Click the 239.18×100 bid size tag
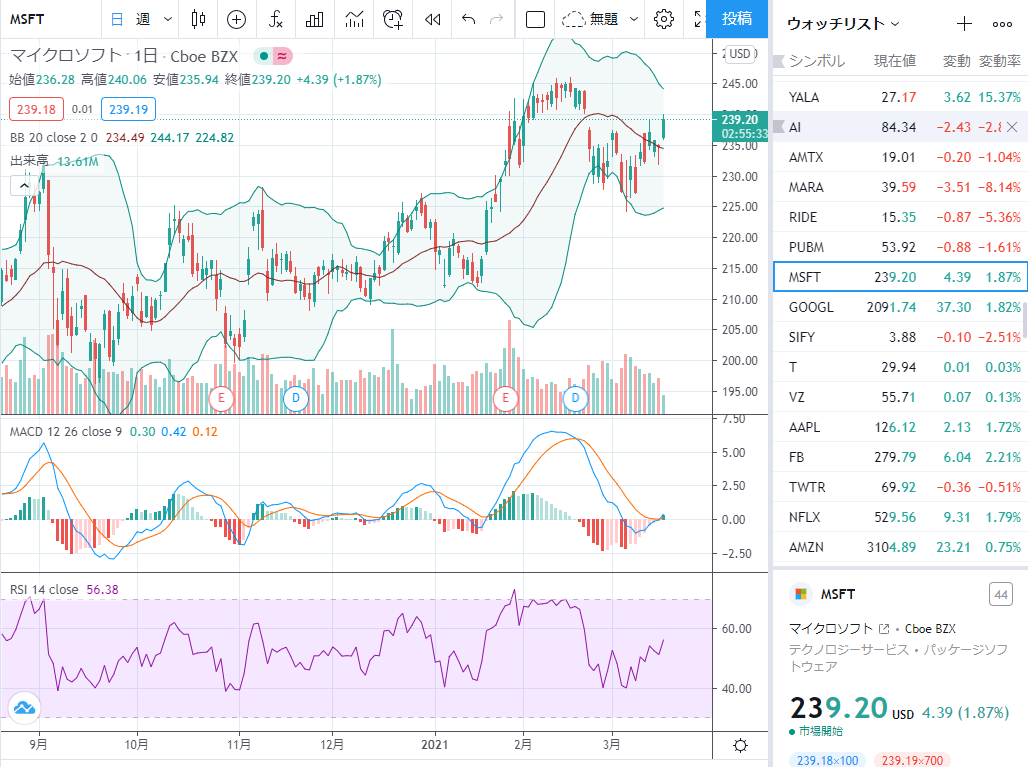This screenshot has height=767, width=1028. coord(827,760)
